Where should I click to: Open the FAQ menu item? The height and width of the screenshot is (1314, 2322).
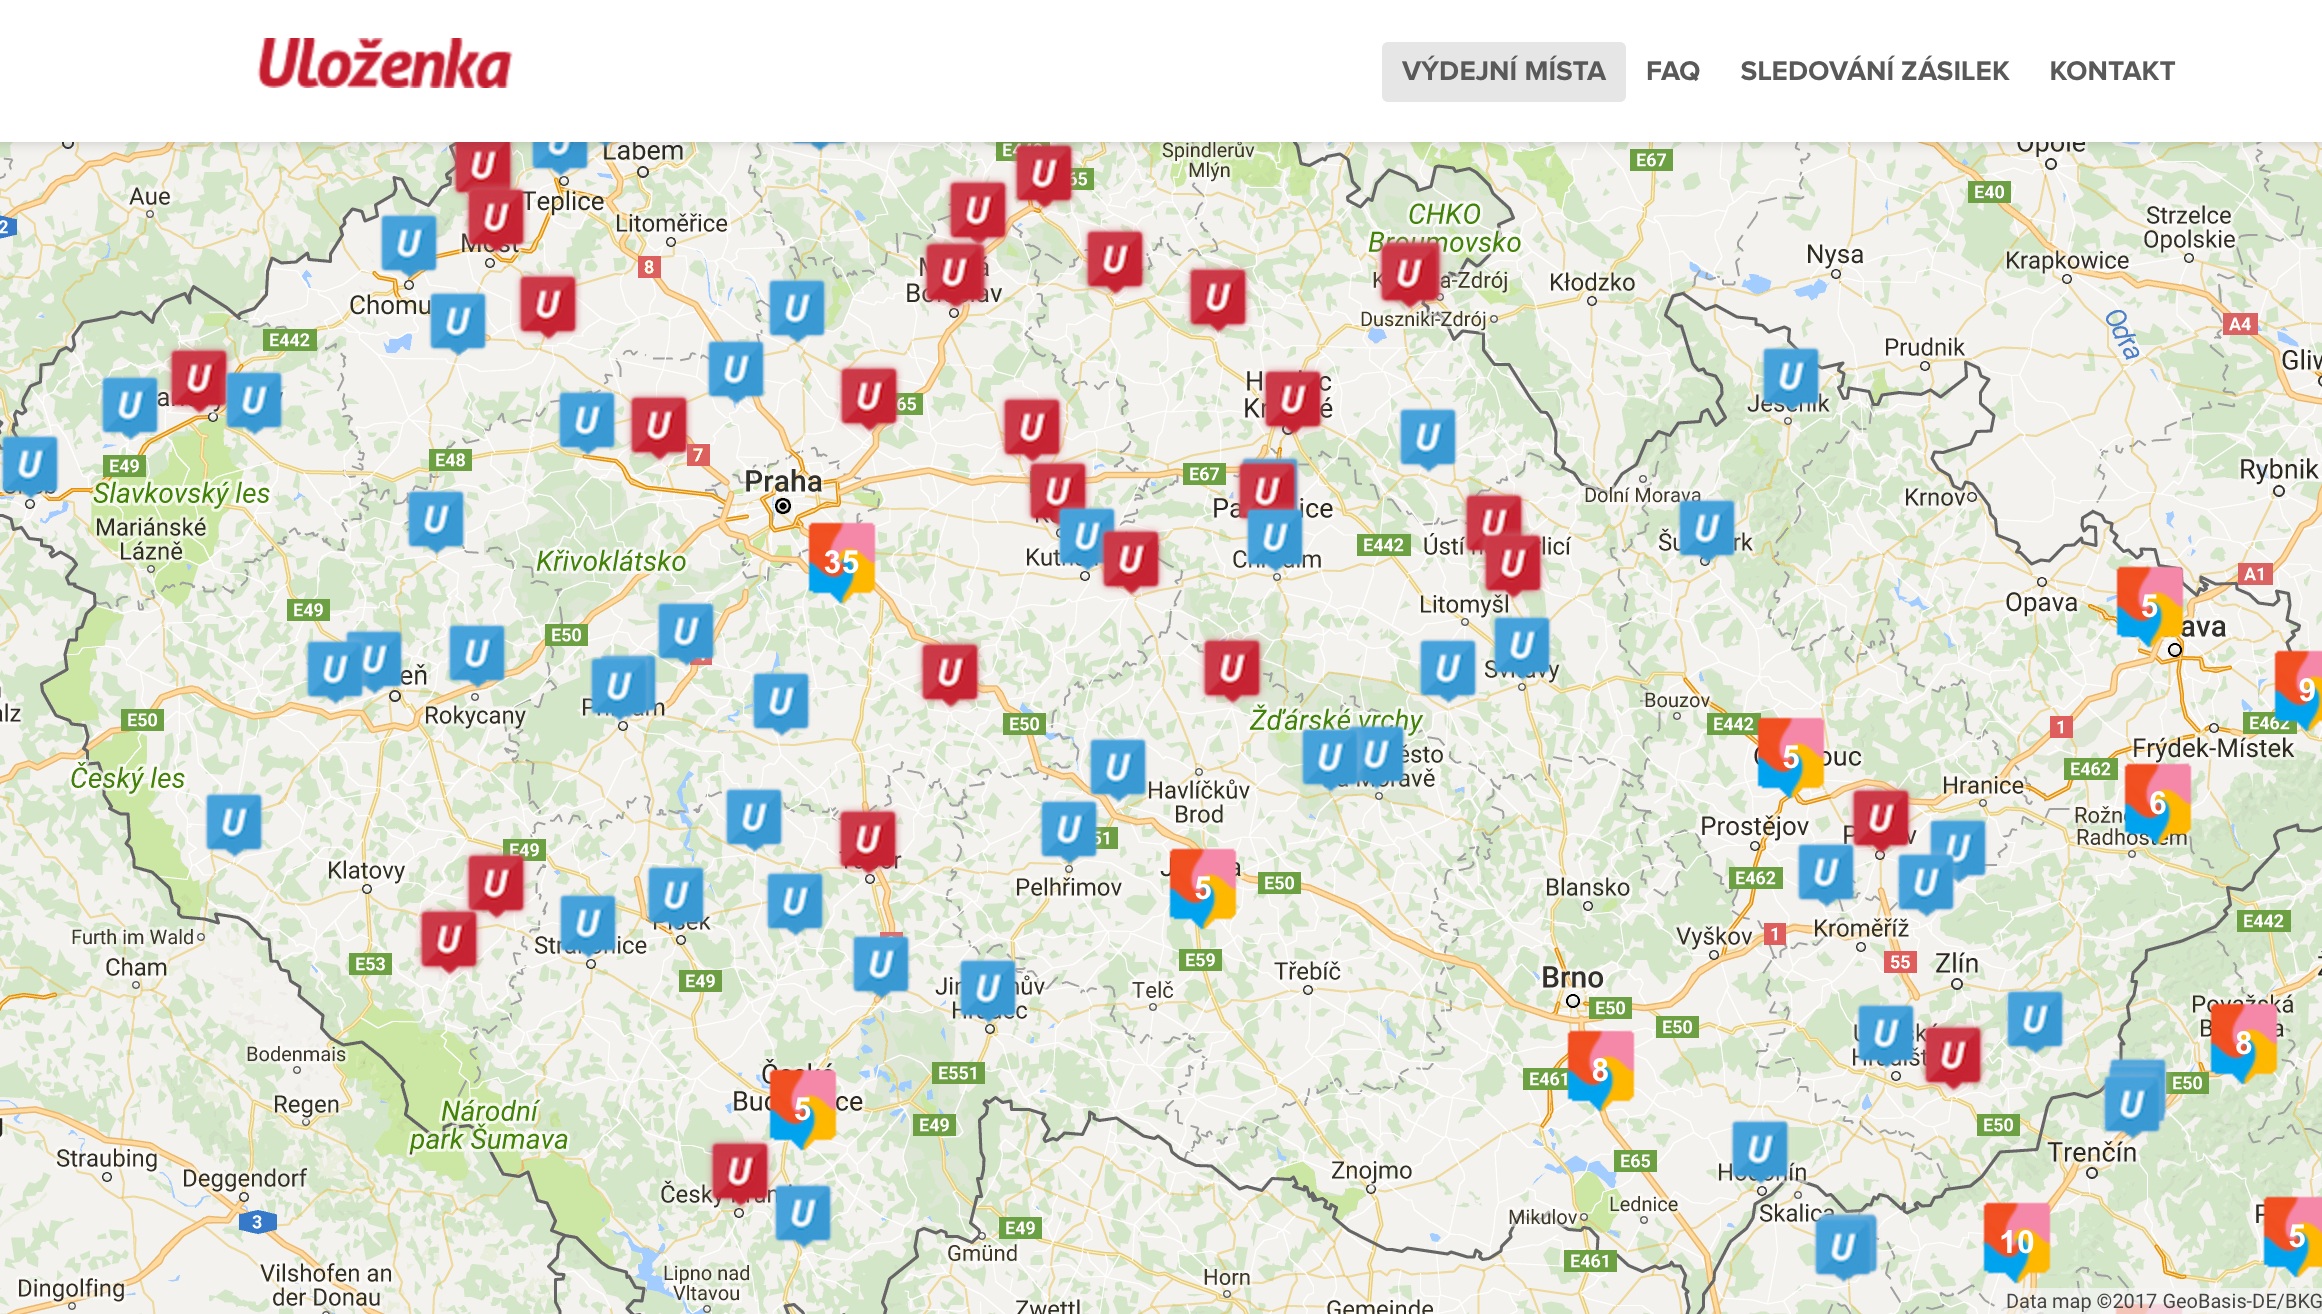(x=1673, y=71)
